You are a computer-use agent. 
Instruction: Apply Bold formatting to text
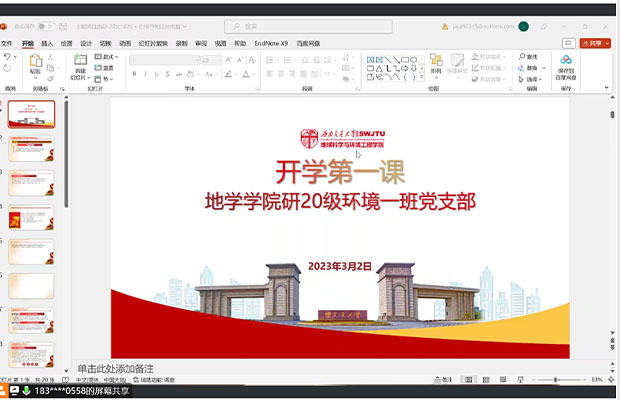(133, 73)
